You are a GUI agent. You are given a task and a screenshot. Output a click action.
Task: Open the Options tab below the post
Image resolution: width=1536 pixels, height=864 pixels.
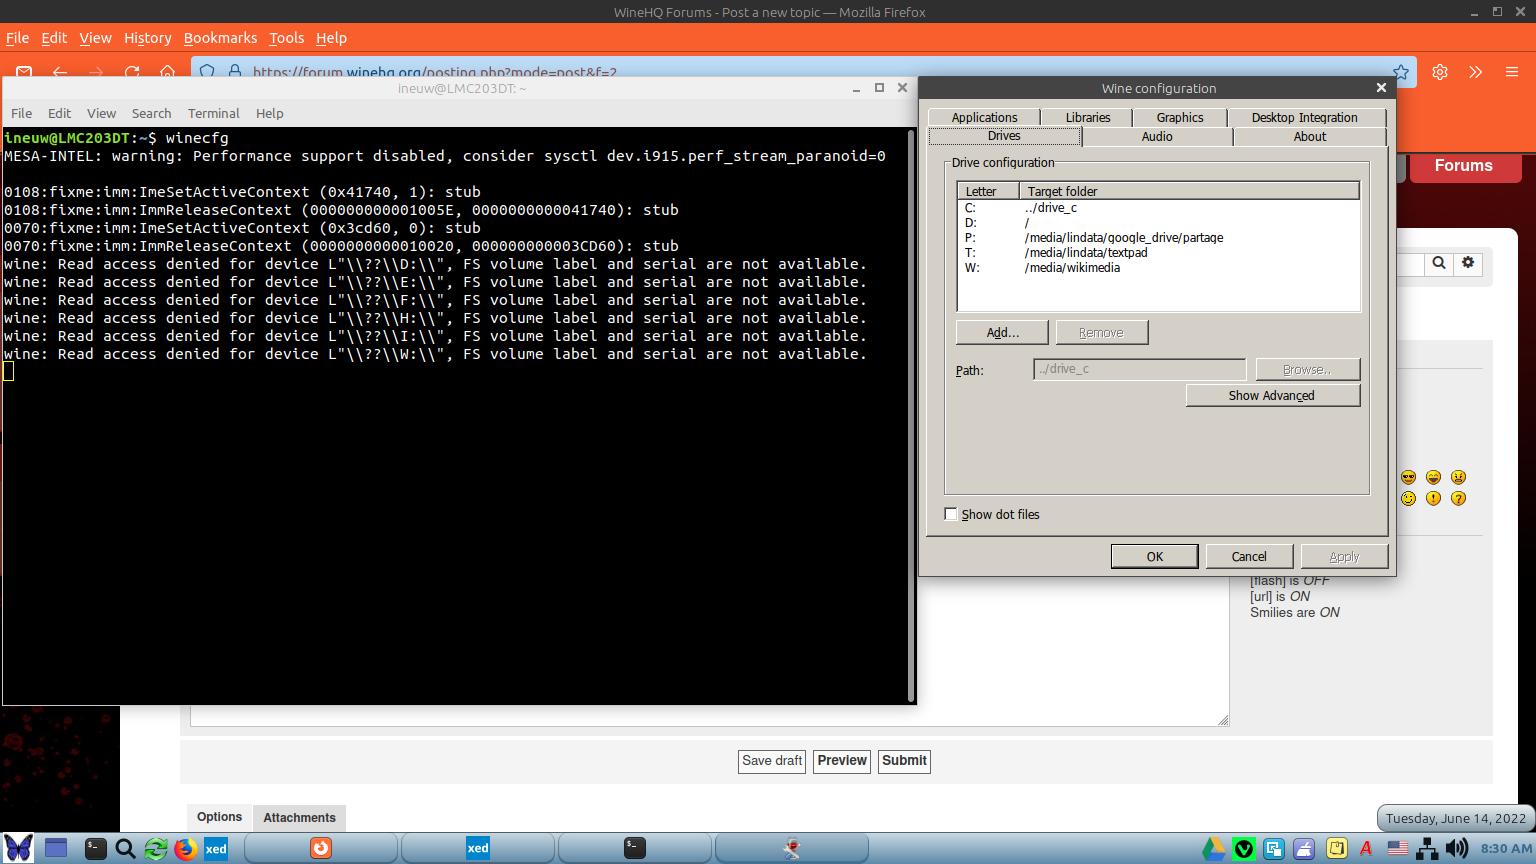coord(219,817)
